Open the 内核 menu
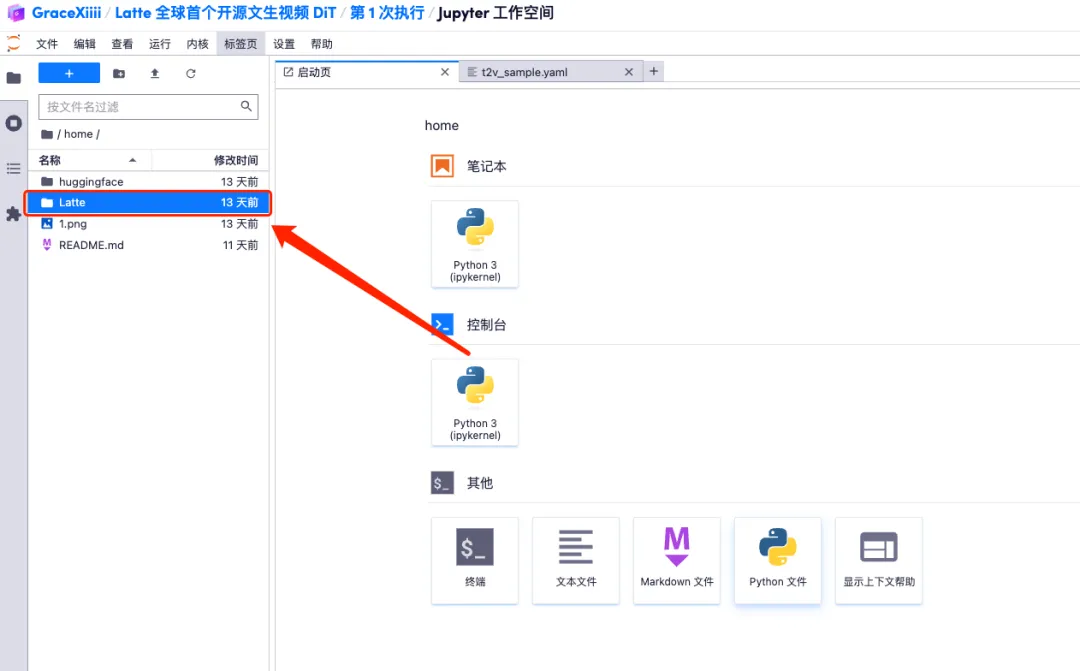This screenshot has width=1080, height=671. [198, 44]
